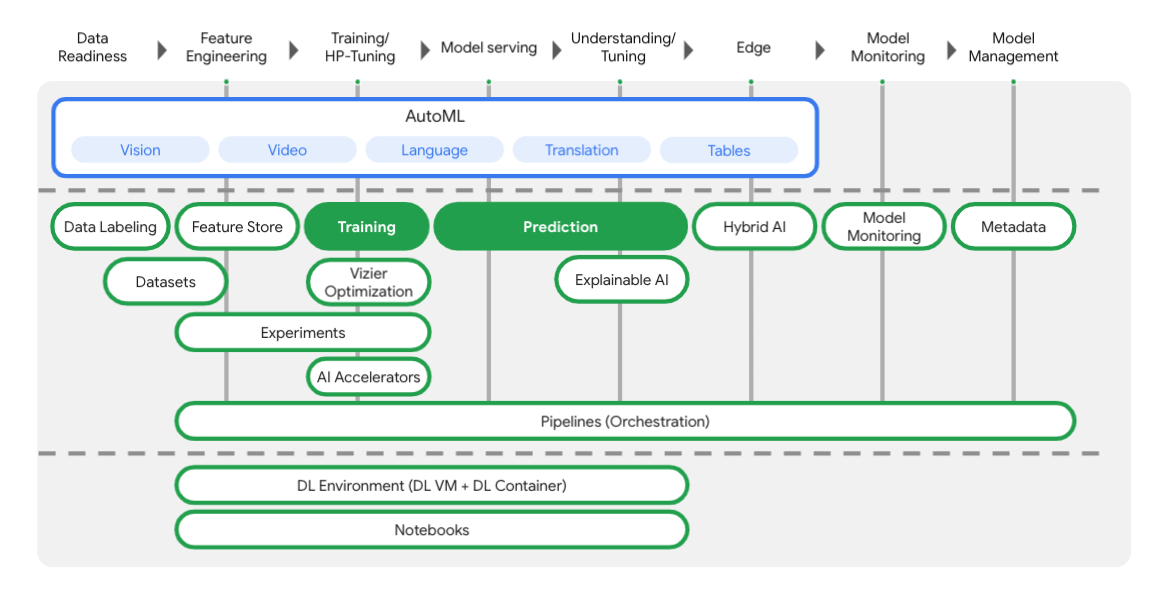Select Vizier Optimization box

(x=368, y=282)
